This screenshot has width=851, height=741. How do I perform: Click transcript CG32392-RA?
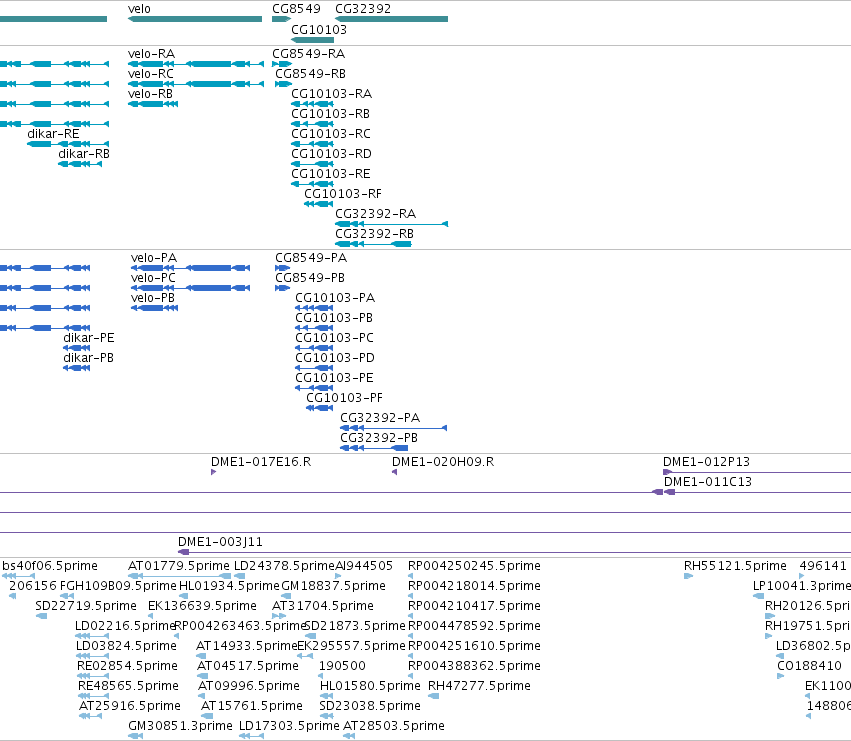391,224
